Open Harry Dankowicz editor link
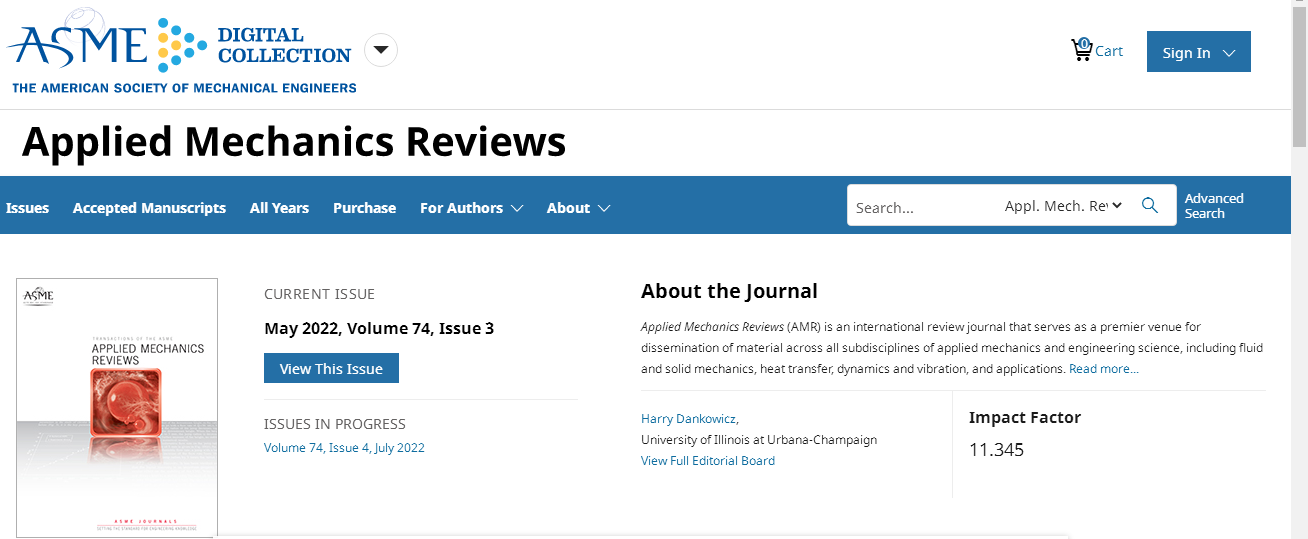This screenshot has height=539, width=1308. coord(688,419)
